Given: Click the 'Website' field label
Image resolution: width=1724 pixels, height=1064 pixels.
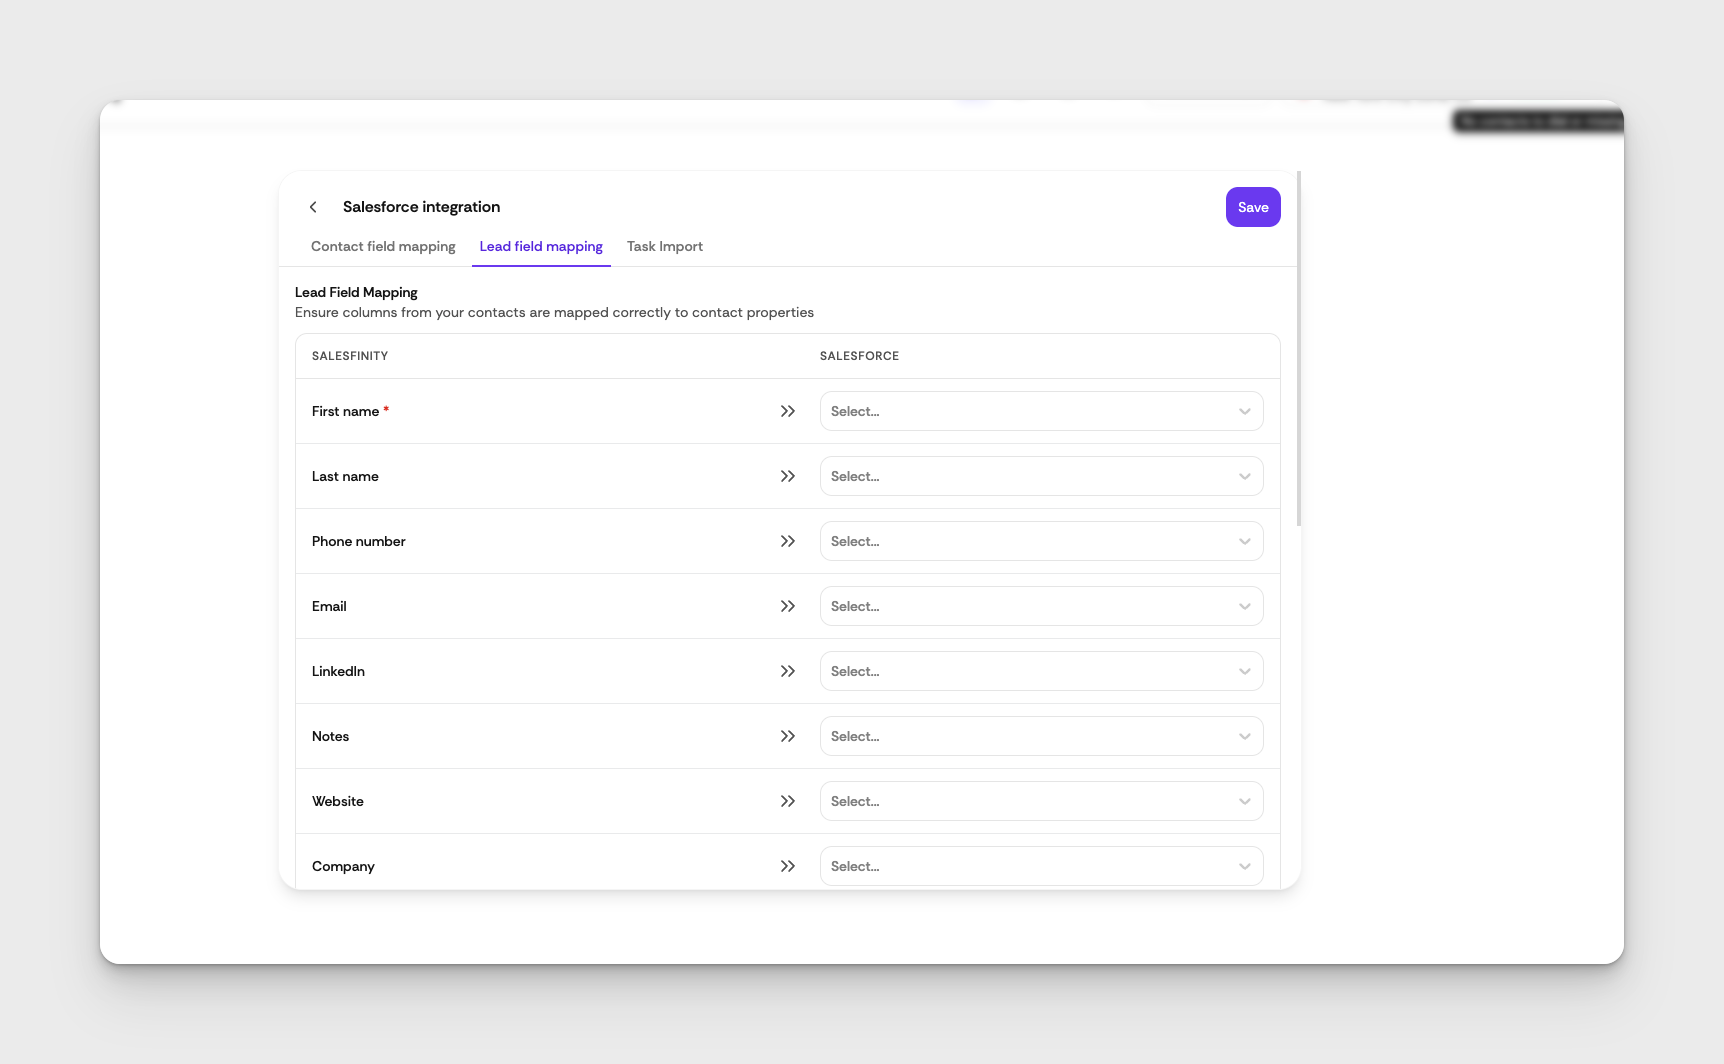Looking at the screenshot, I should [338, 801].
